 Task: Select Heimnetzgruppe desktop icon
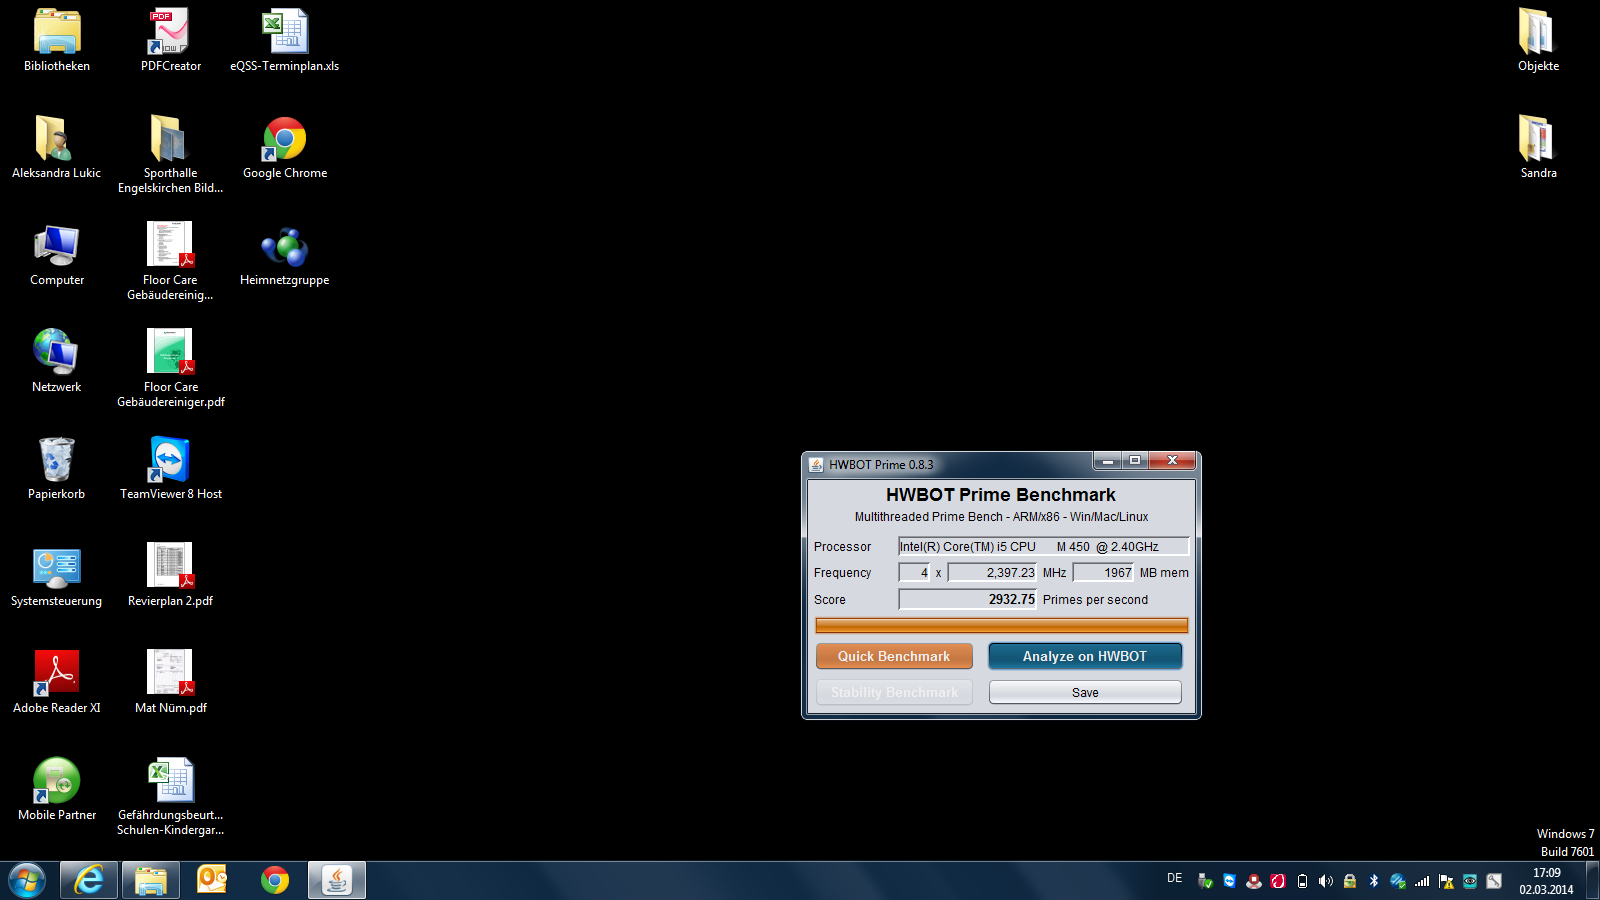click(285, 254)
